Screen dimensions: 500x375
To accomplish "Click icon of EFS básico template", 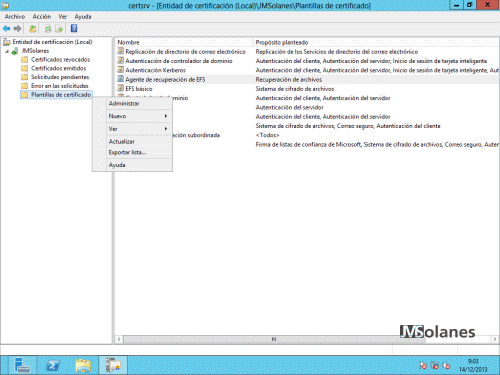I will coord(121,89).
